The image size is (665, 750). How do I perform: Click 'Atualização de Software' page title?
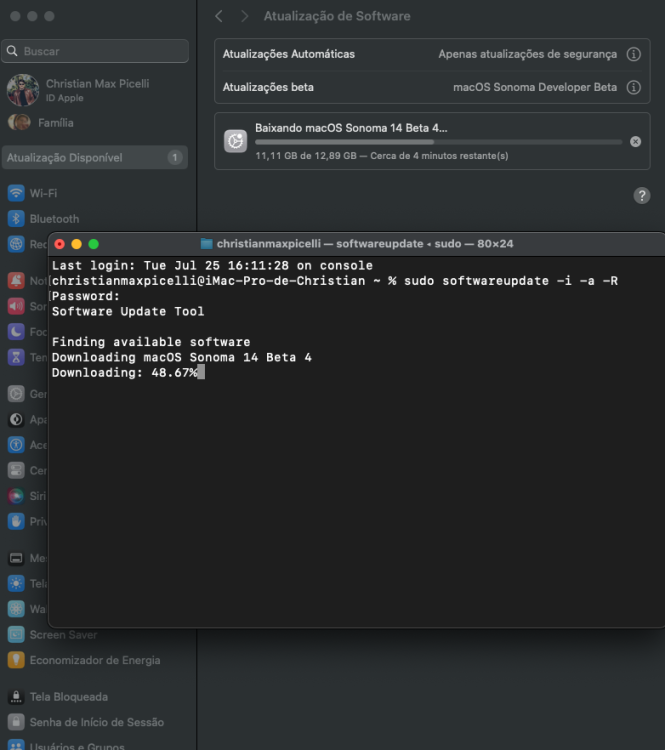[337, 16]
